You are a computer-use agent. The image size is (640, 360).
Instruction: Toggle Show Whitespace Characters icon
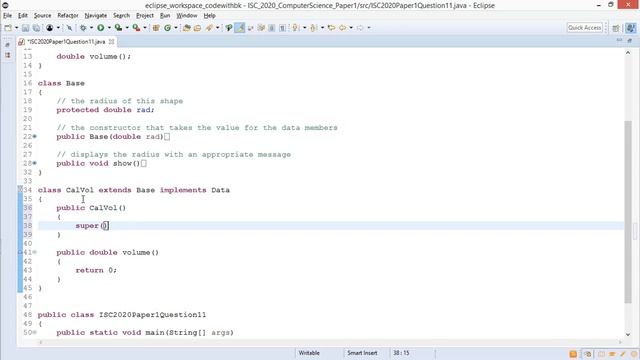coord(282,28)
